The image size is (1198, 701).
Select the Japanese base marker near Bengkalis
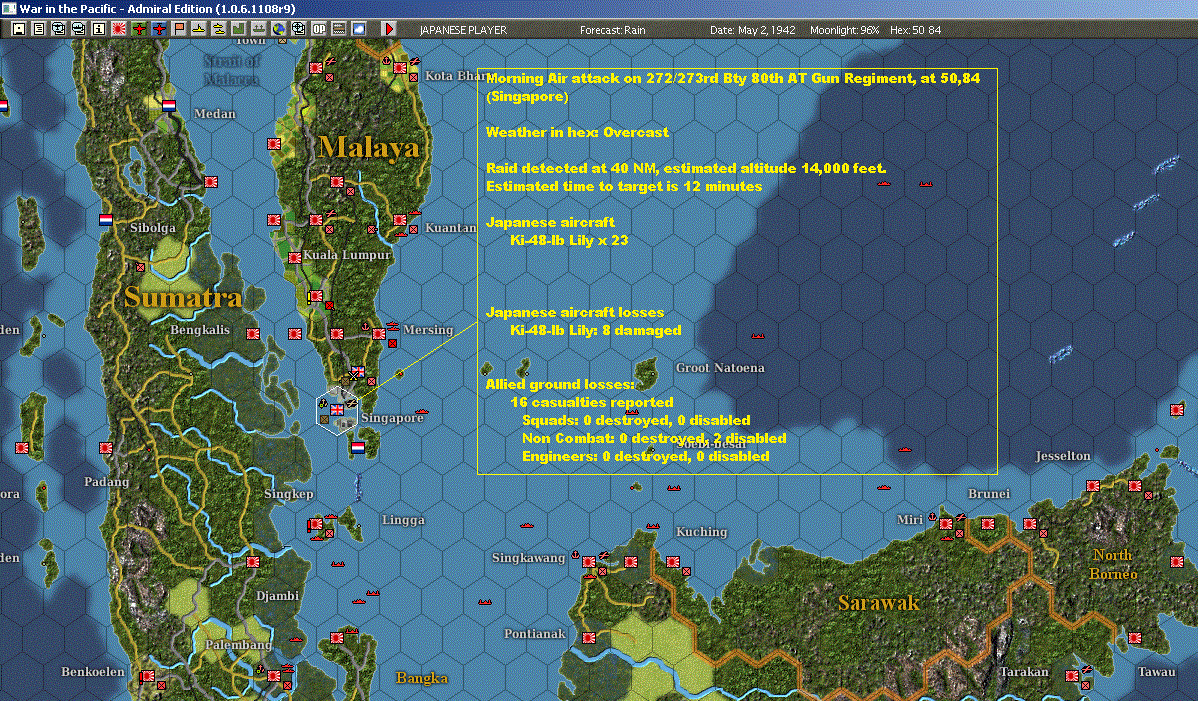click(x=253, y=334)
